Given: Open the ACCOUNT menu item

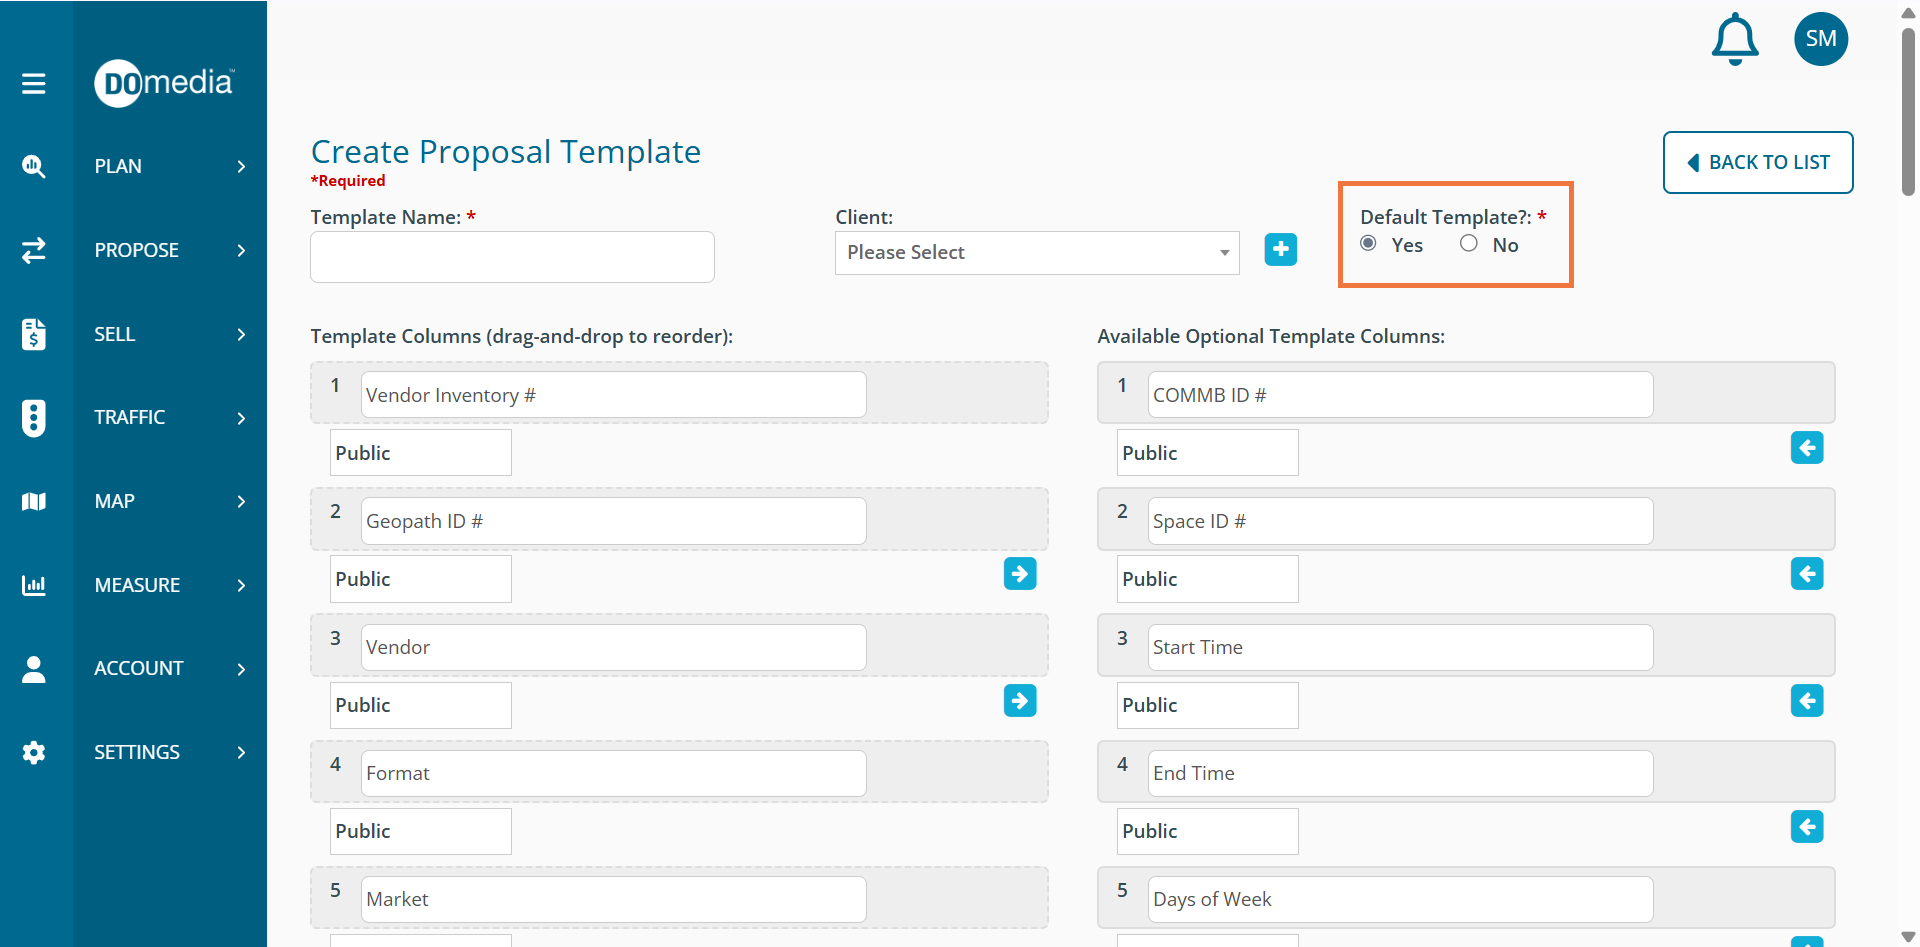Looking at the screenshot, I should coord(138,668).
